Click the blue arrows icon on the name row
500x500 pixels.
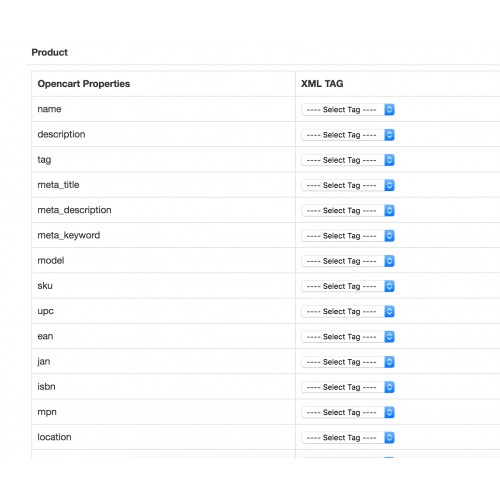click(389, 110)
